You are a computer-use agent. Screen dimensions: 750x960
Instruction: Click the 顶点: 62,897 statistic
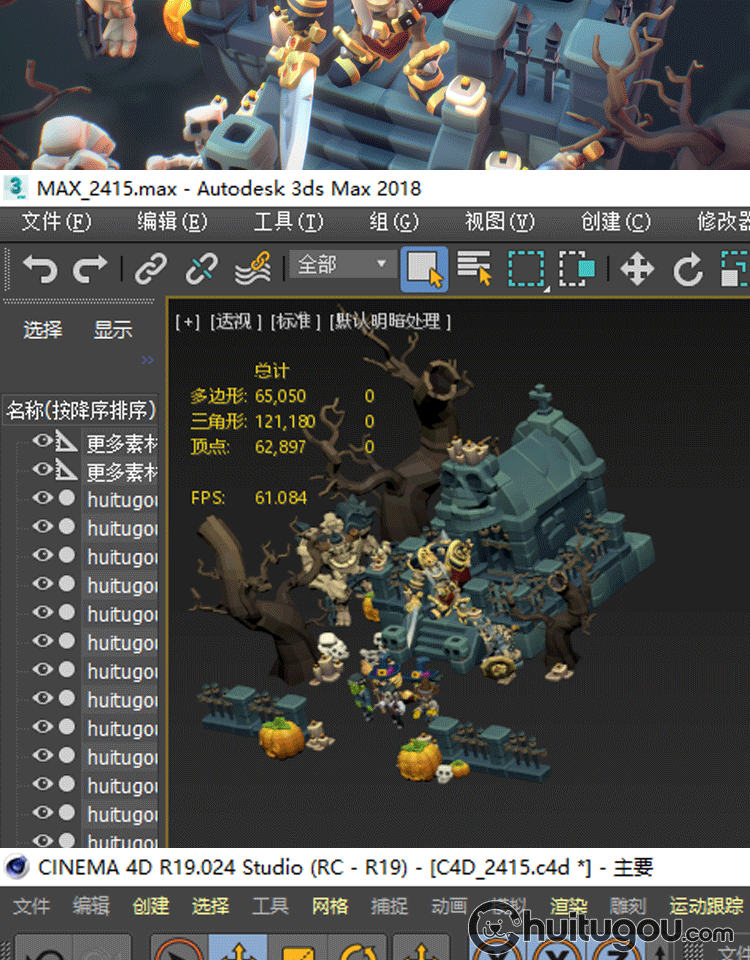(248, 446)
